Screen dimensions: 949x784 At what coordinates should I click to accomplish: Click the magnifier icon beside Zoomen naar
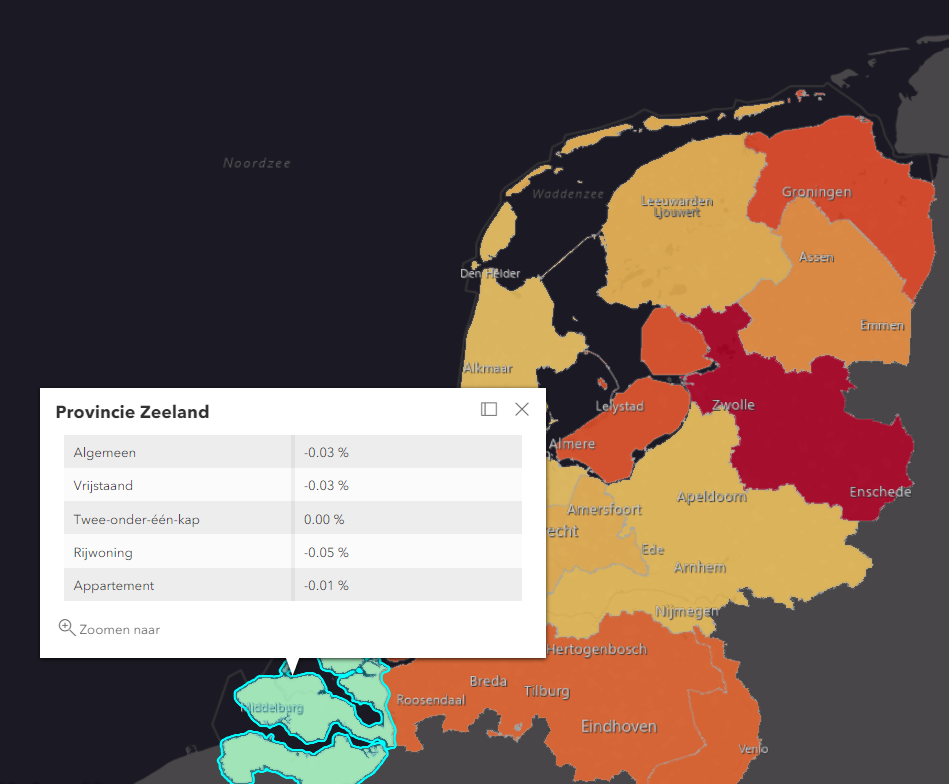coord(66,626)
